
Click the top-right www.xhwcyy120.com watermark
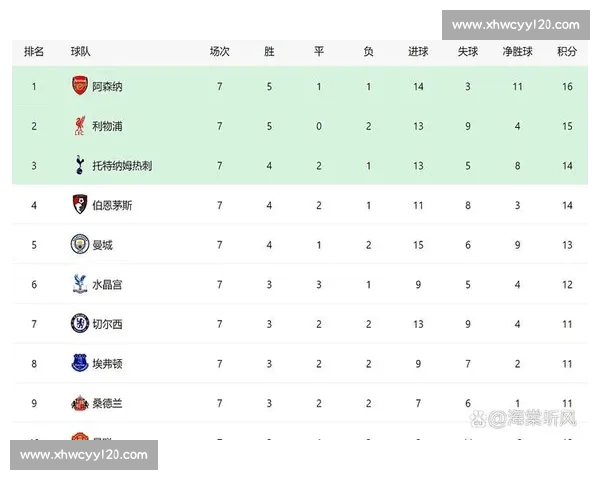517,25
